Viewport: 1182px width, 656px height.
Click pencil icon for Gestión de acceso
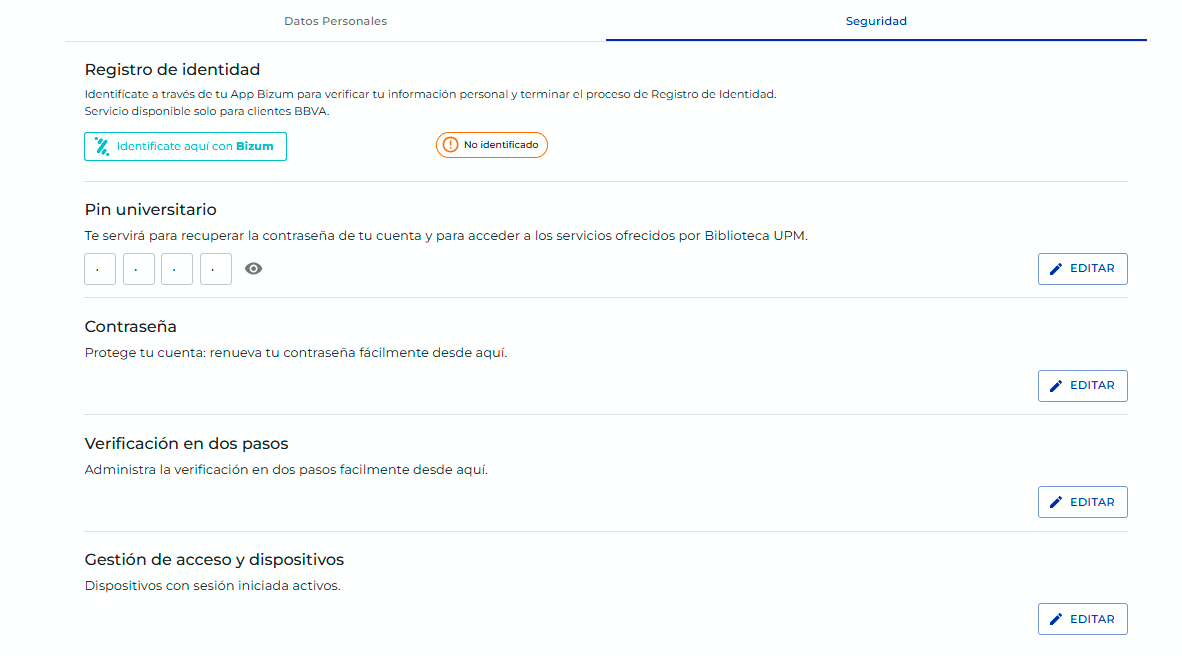1056,619
